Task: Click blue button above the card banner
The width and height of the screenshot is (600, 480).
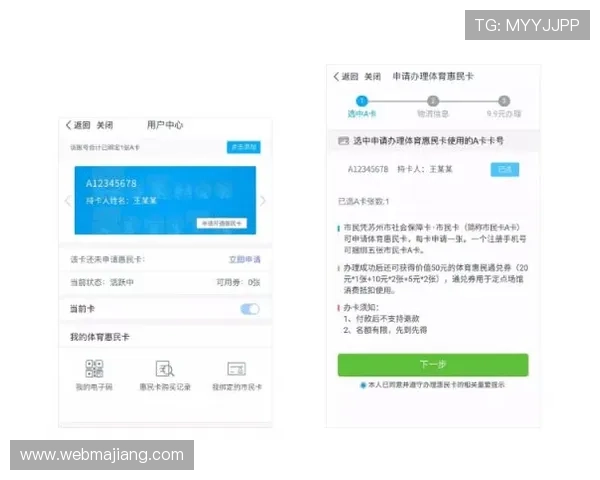Action: point(242,148)
